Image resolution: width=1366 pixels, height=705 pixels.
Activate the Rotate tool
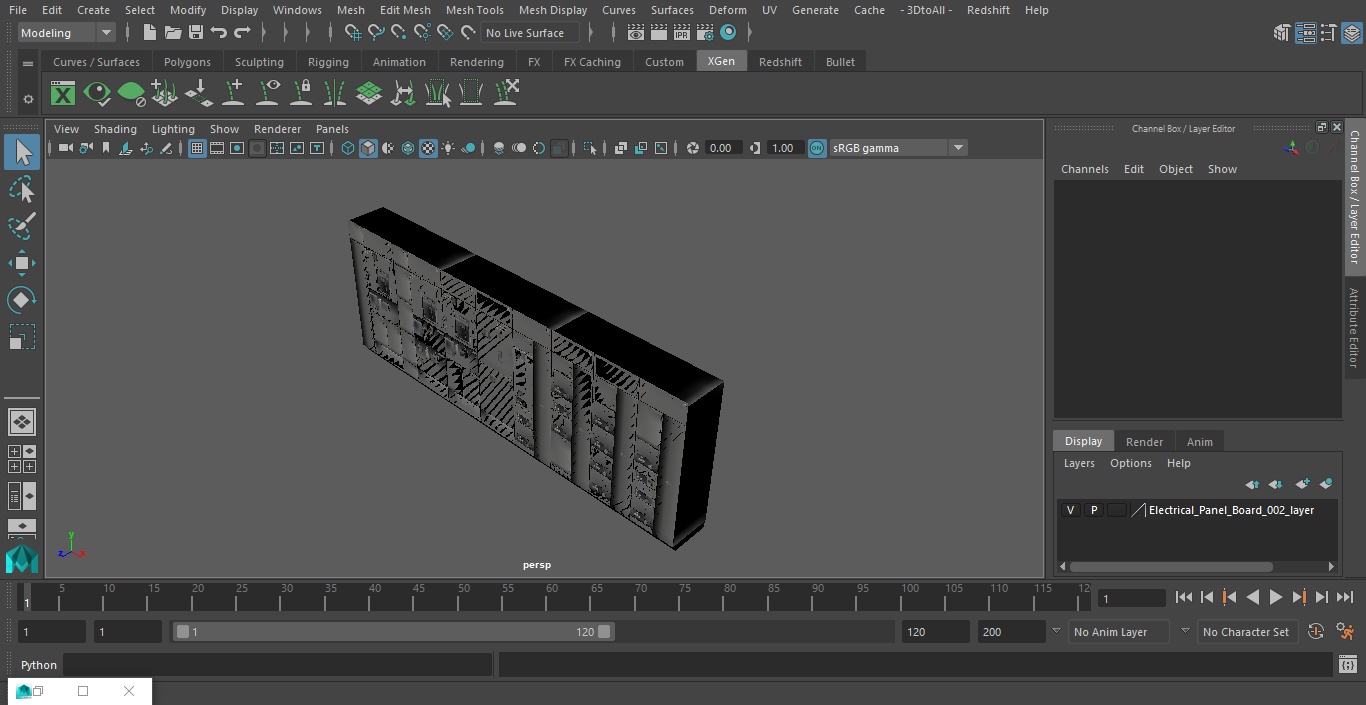coord(22,300)
